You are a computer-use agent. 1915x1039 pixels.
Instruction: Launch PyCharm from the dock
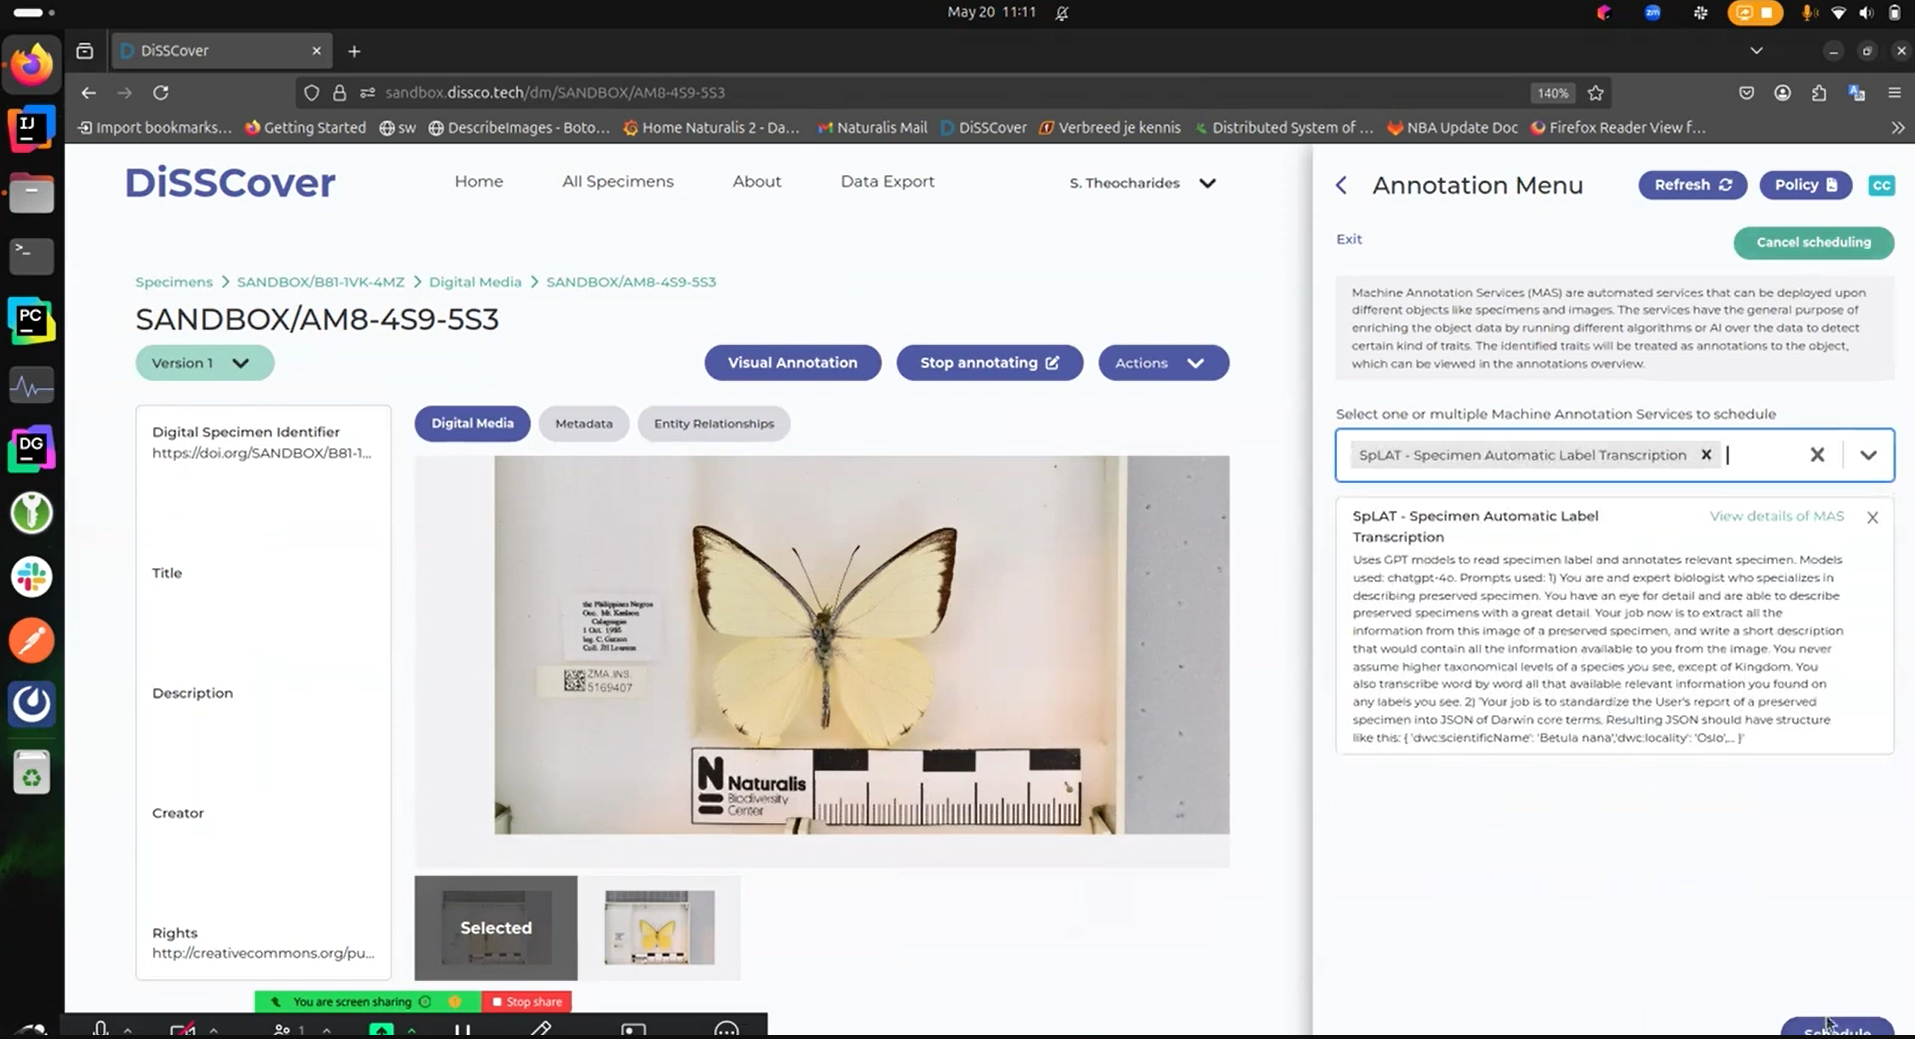click(31, 320)
